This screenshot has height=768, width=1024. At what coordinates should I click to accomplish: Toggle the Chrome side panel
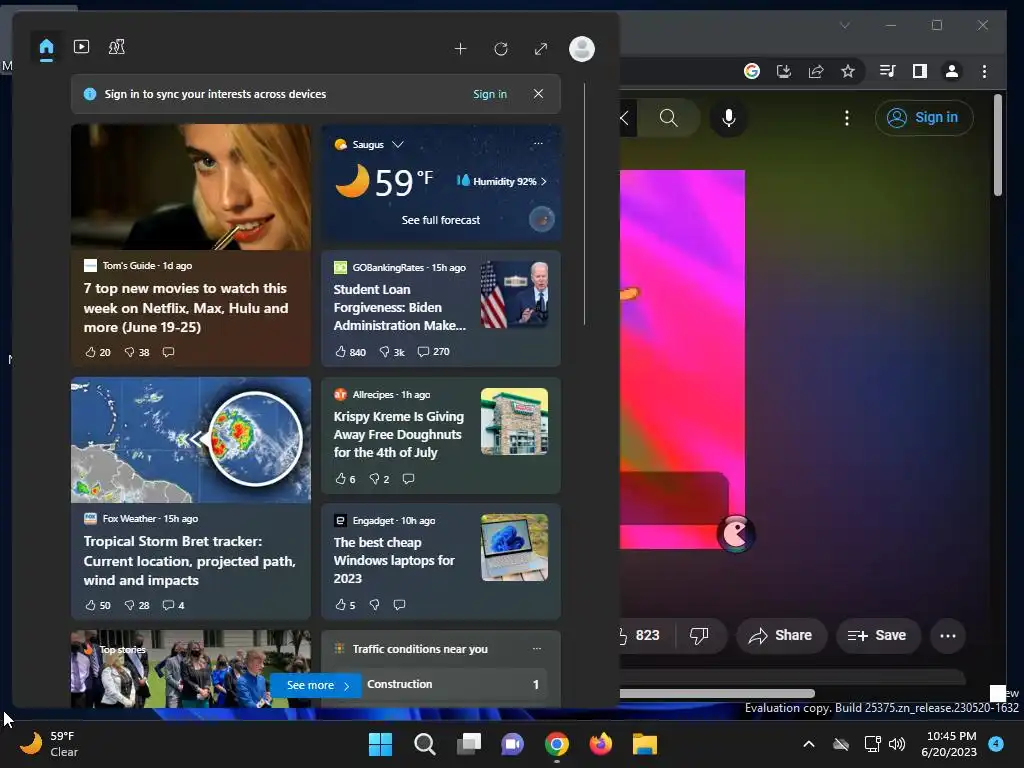[920, 71]
